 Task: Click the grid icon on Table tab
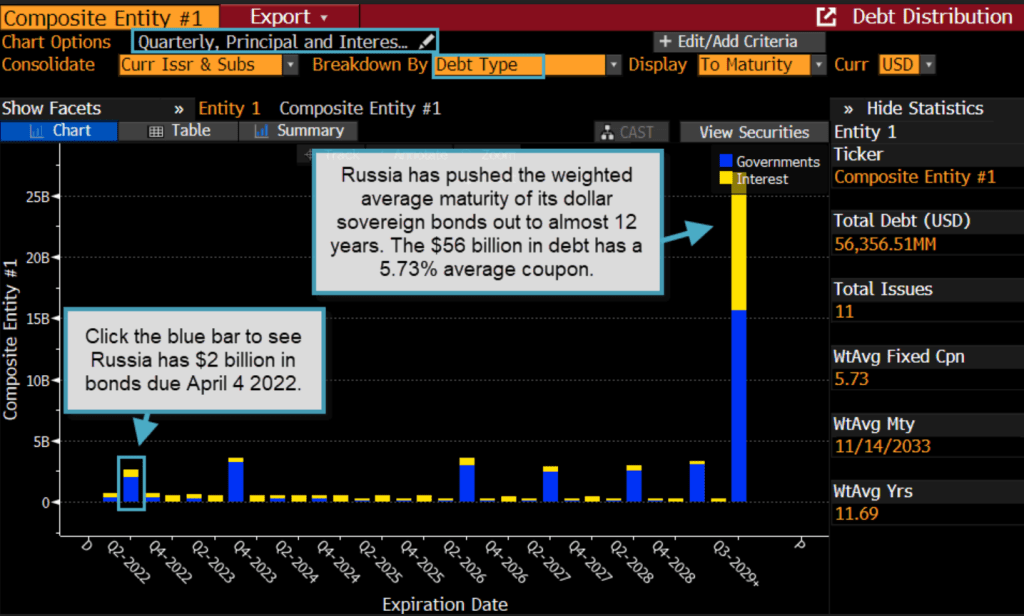click(155, 131)
